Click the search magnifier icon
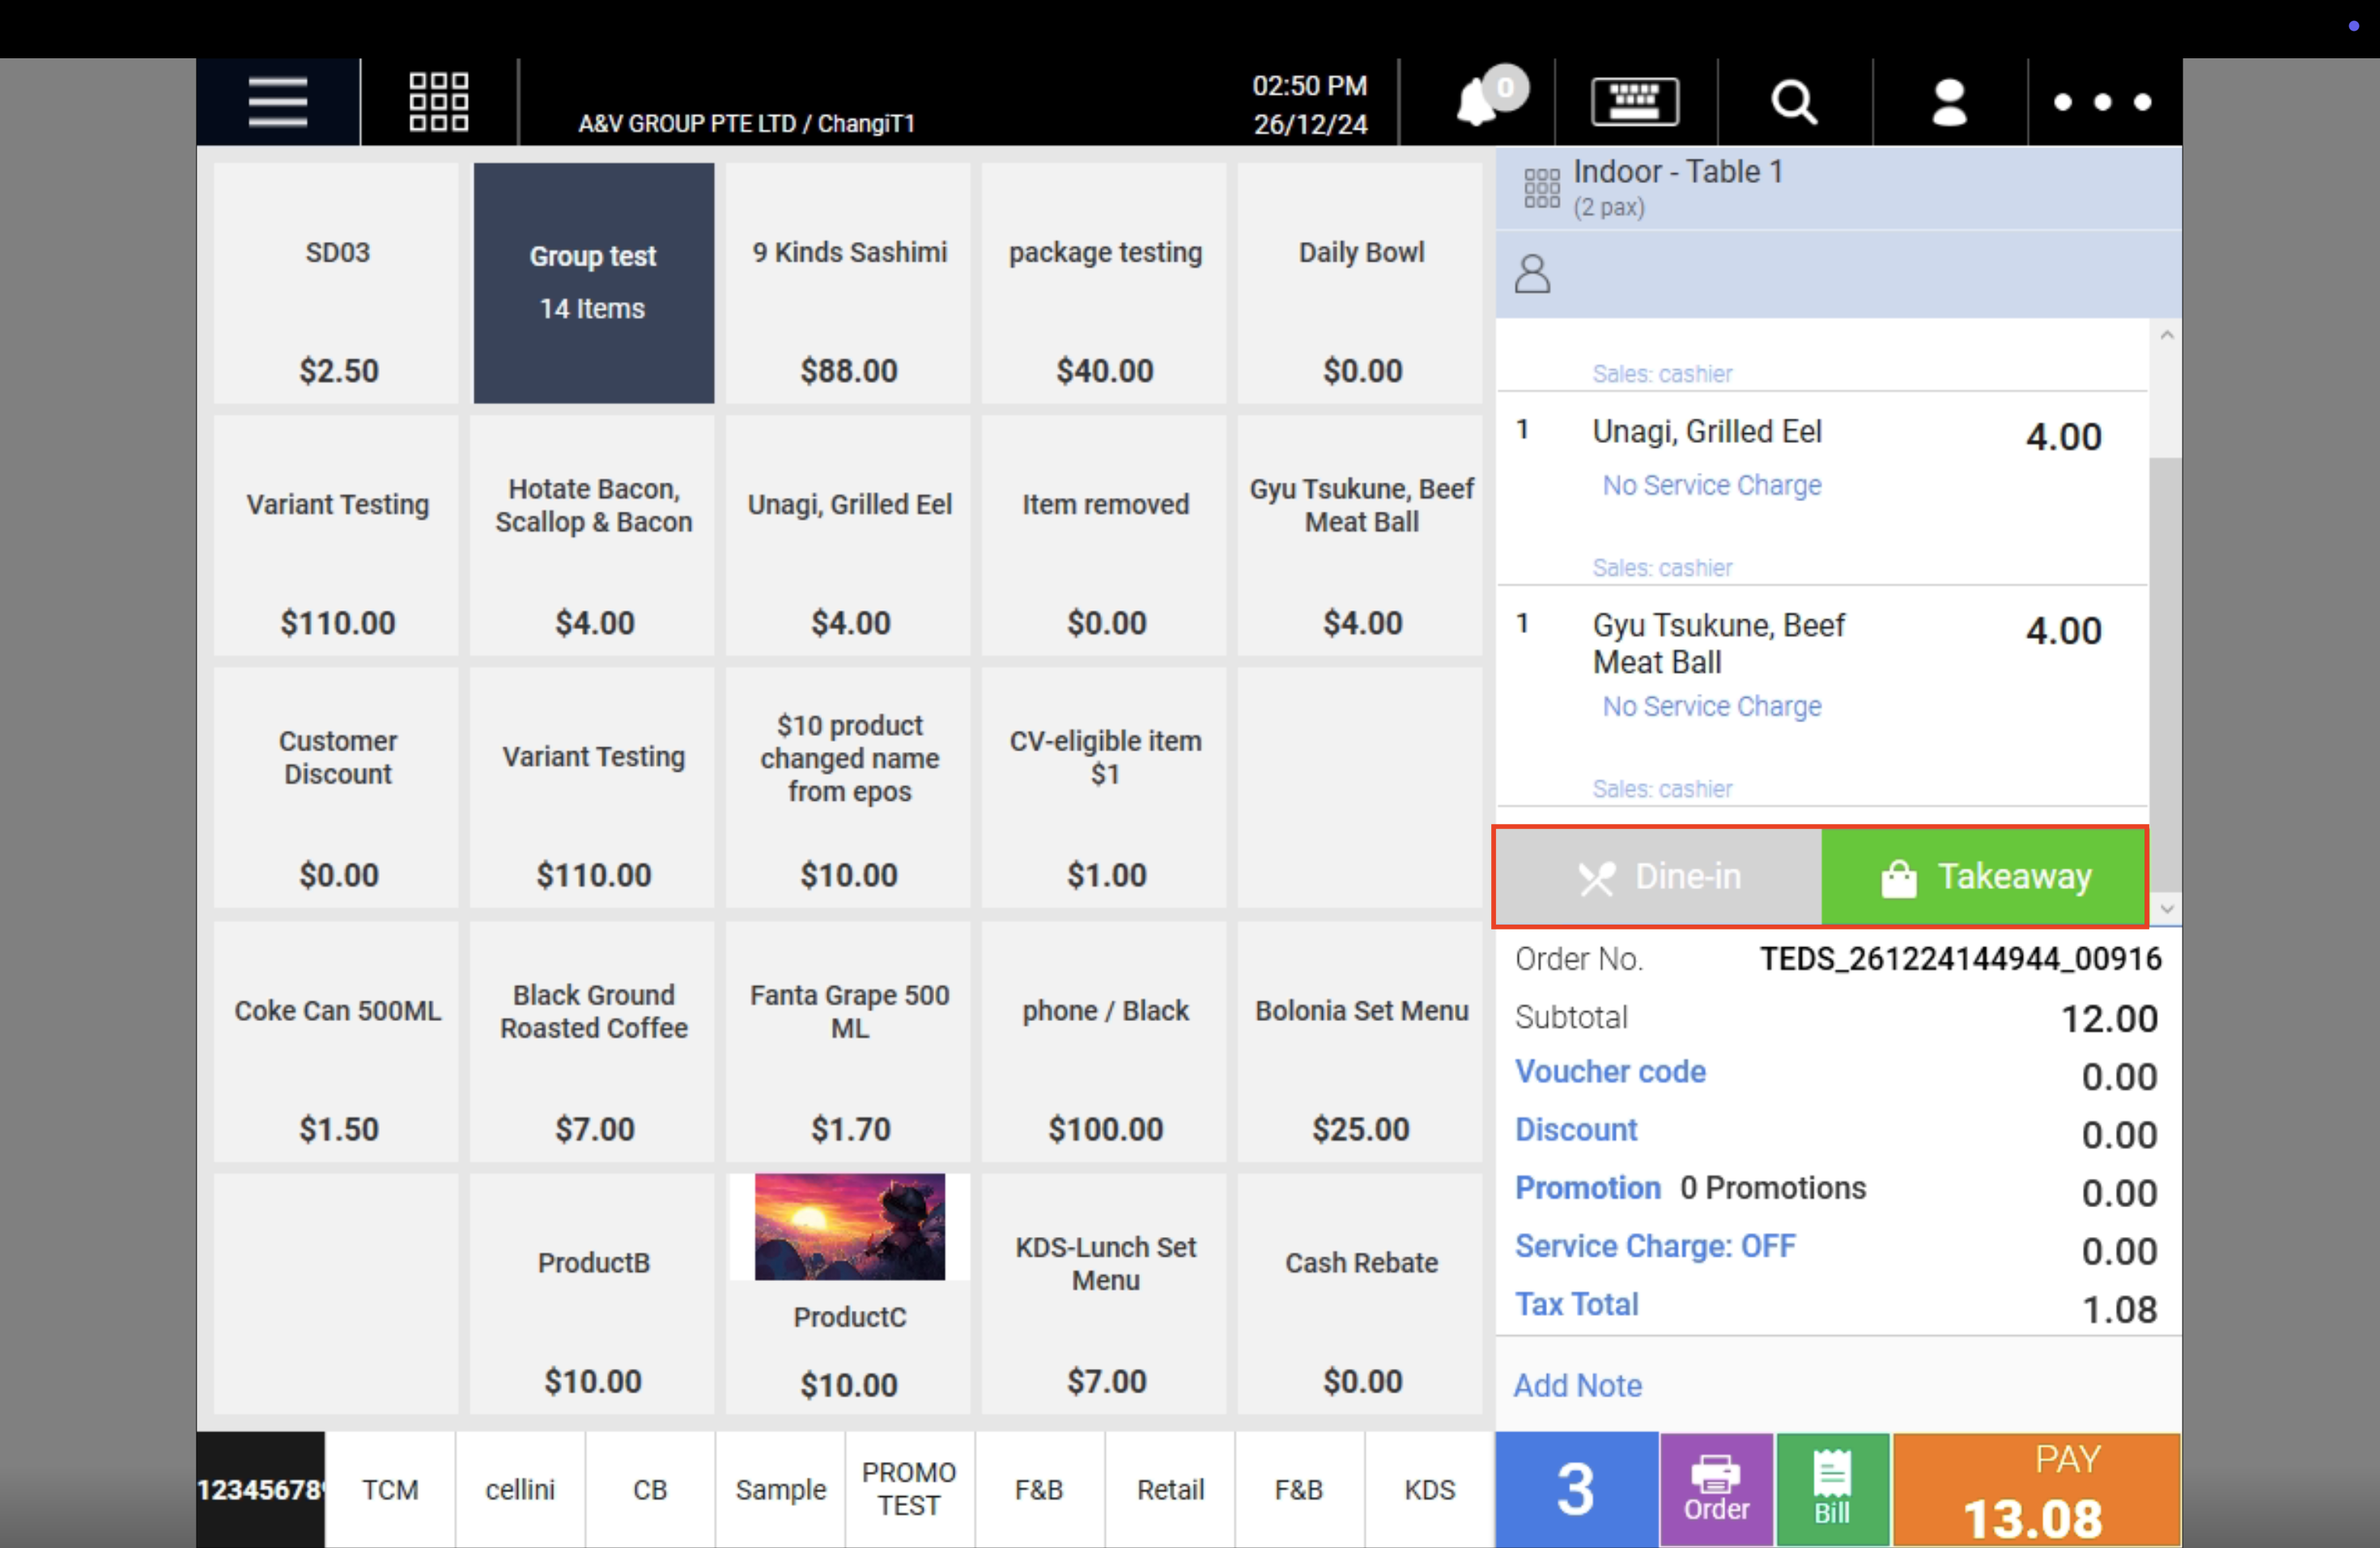This screenshot has width=2380, height=1548. pos(1793,102)
